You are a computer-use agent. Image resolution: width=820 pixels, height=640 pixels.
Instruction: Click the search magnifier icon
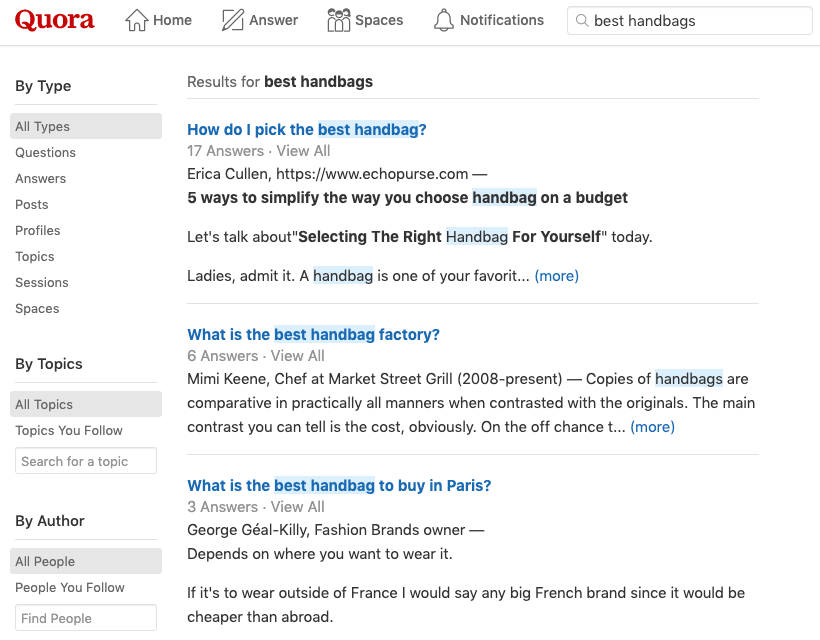582,20
